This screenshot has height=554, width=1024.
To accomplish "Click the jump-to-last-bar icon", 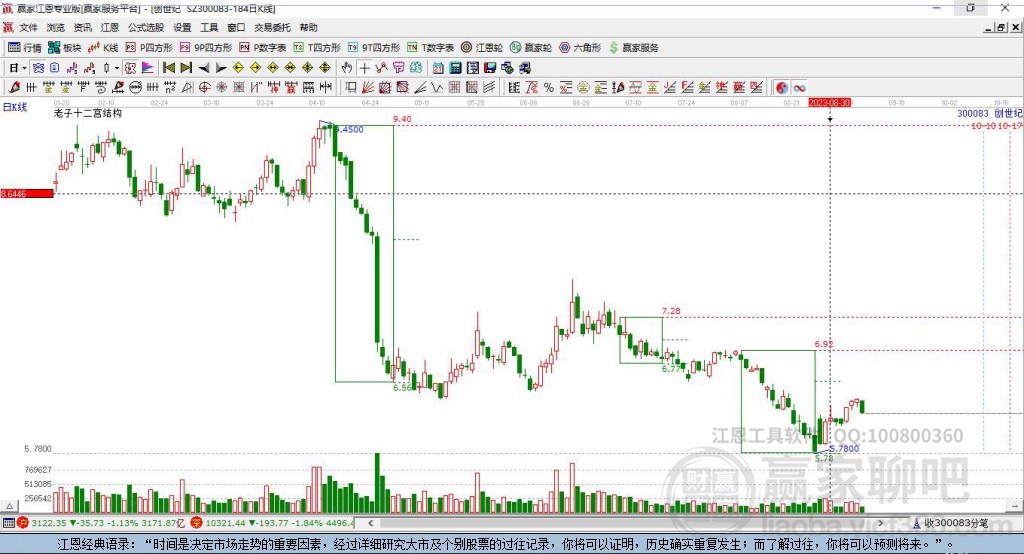I will [186, 68].
